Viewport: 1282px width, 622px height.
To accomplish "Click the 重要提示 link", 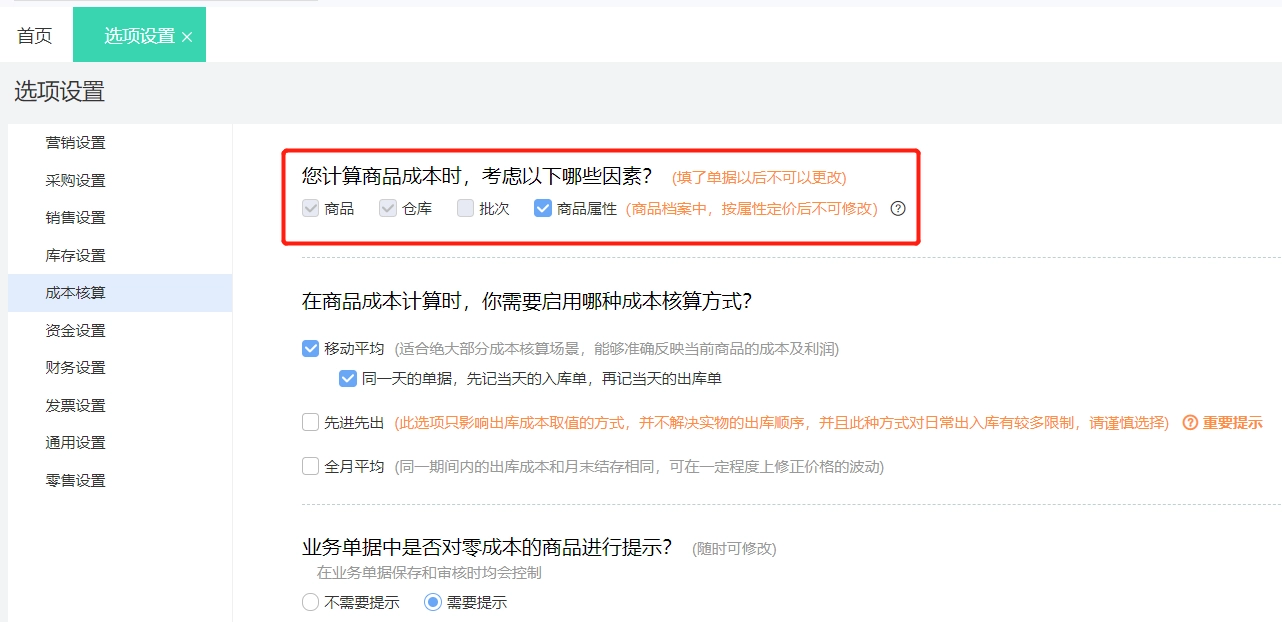I will 1232,423.
